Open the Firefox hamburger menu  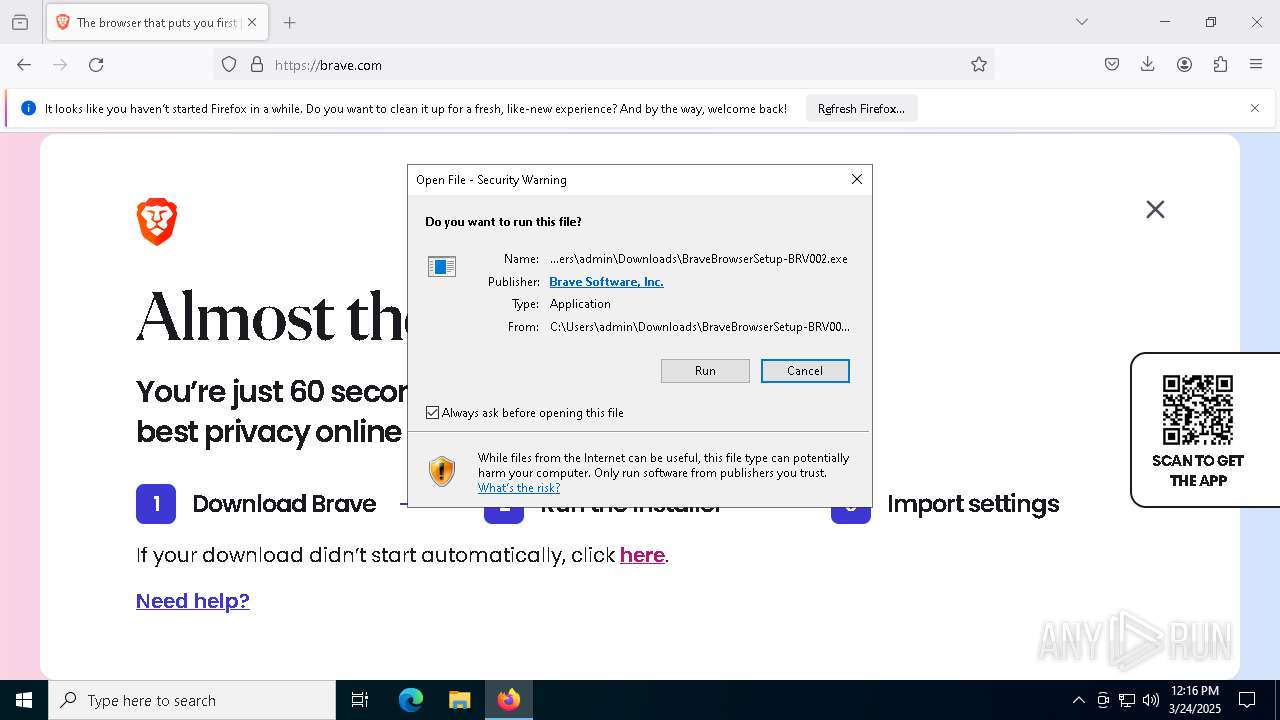pos(1256,65)
